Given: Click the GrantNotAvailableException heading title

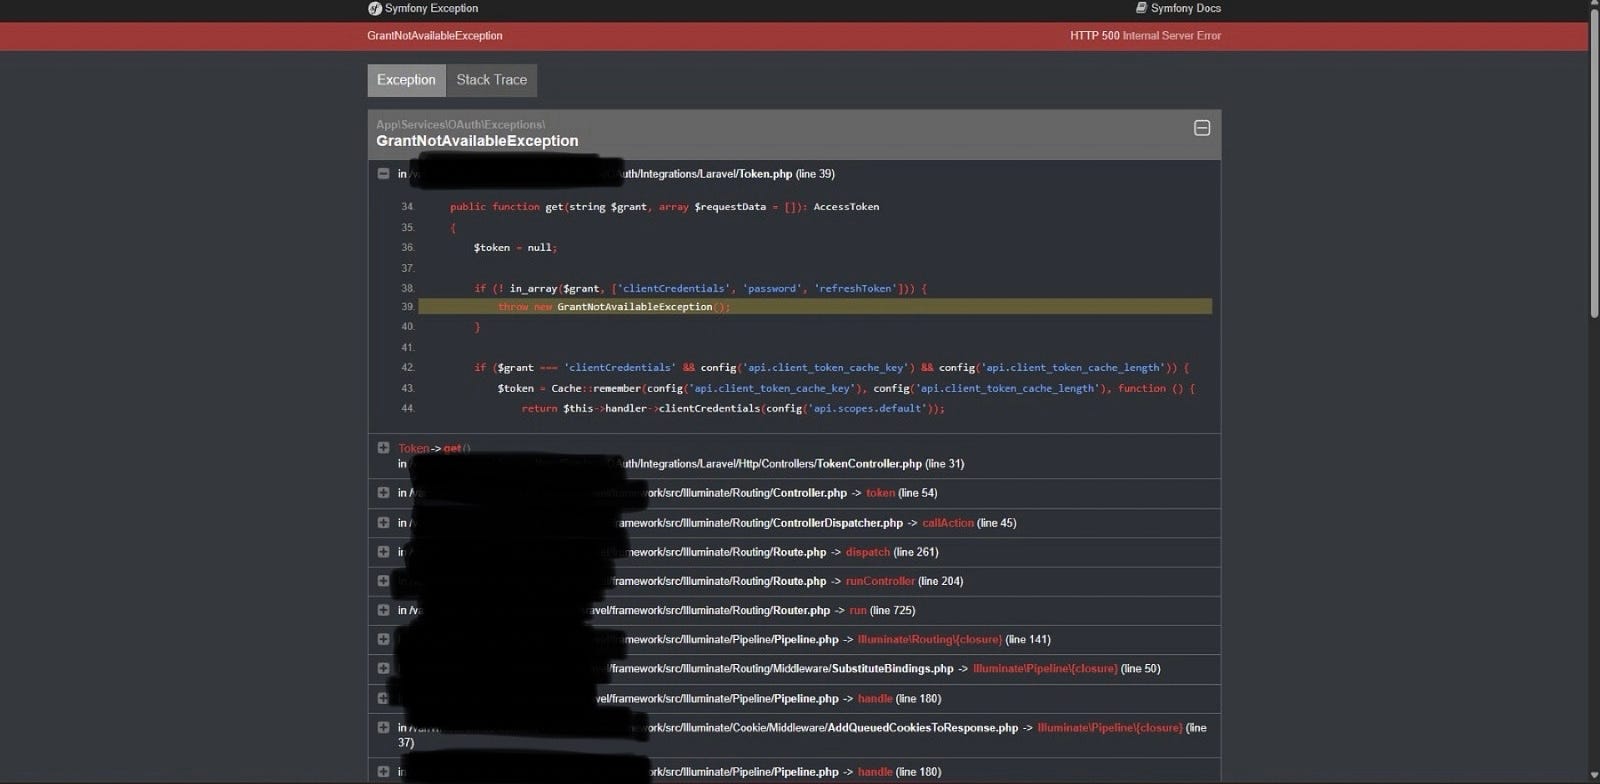Looking at the screenshot, I should click(x=477, y=141).
